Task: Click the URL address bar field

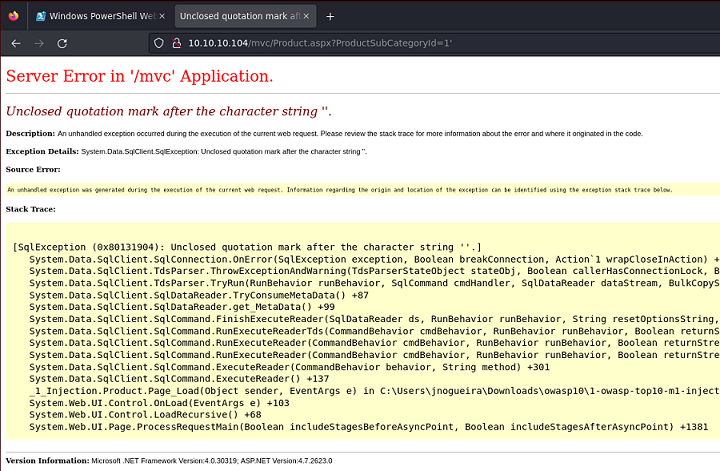Action: [x=400, y=43]
